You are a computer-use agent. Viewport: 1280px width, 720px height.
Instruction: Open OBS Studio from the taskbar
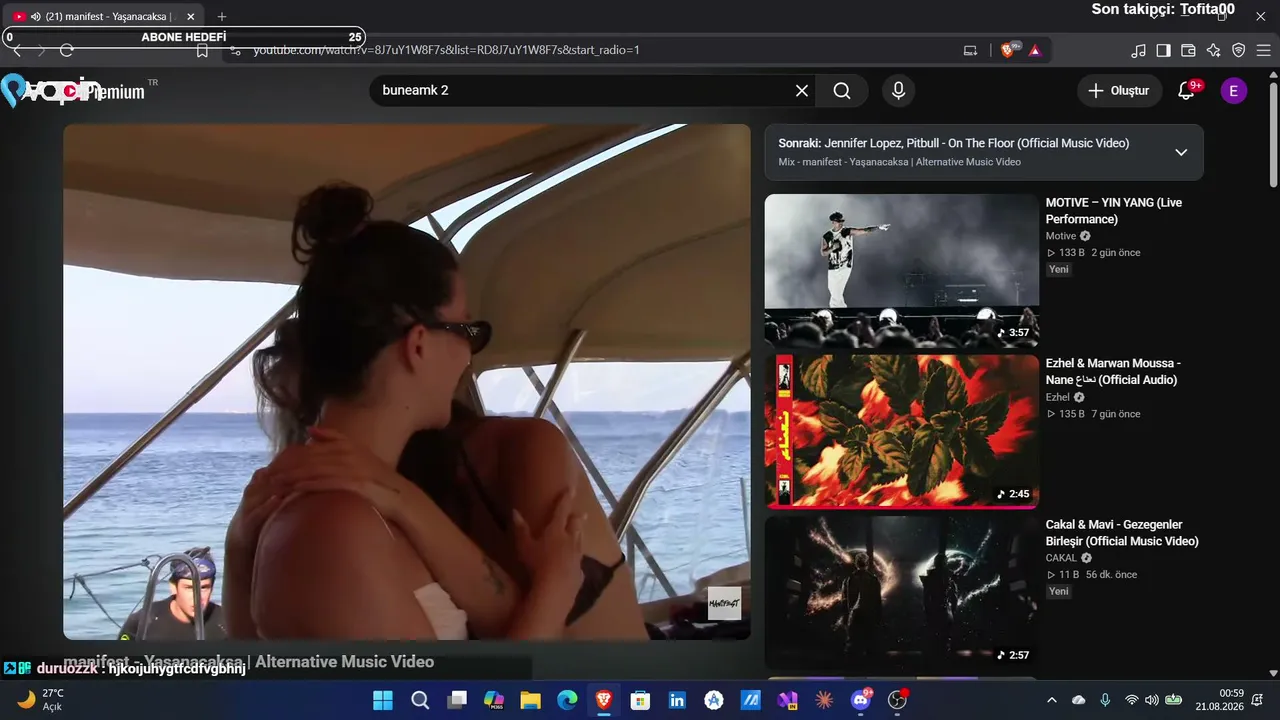[x=898, y=700]
